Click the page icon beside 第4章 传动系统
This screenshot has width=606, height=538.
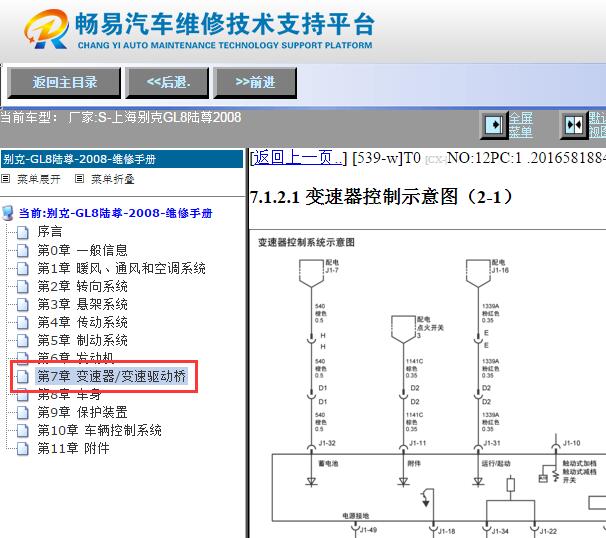23,322
